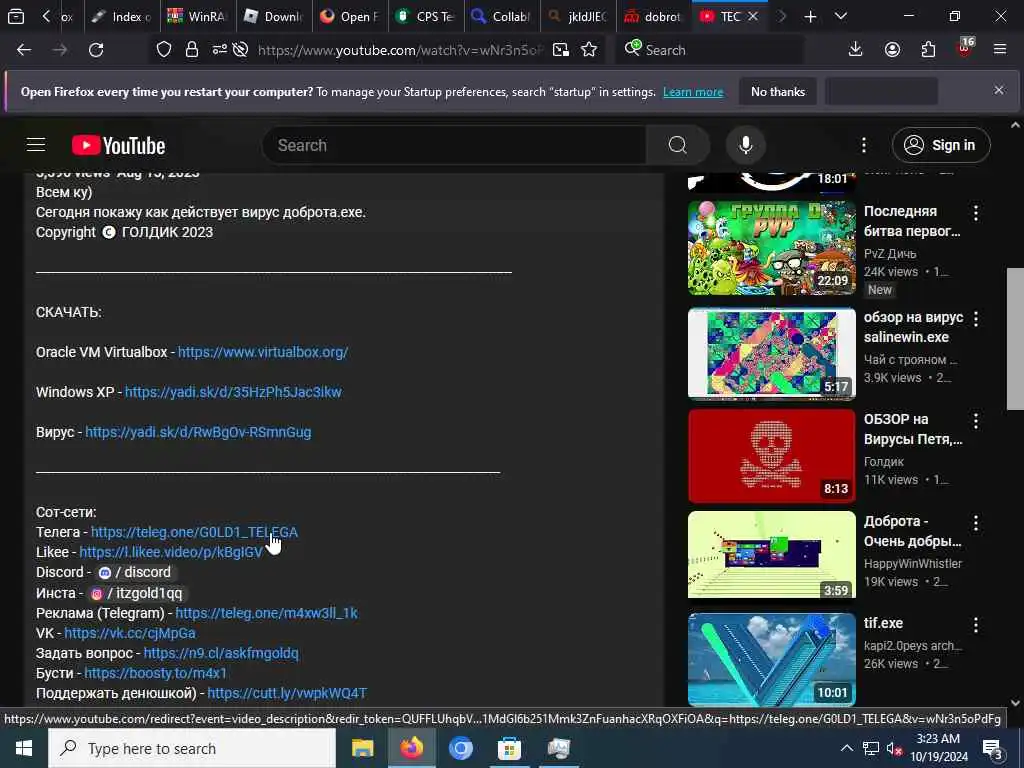Go back with the browser back arrow
The image size is (1024, 768).
pos(24,50)
